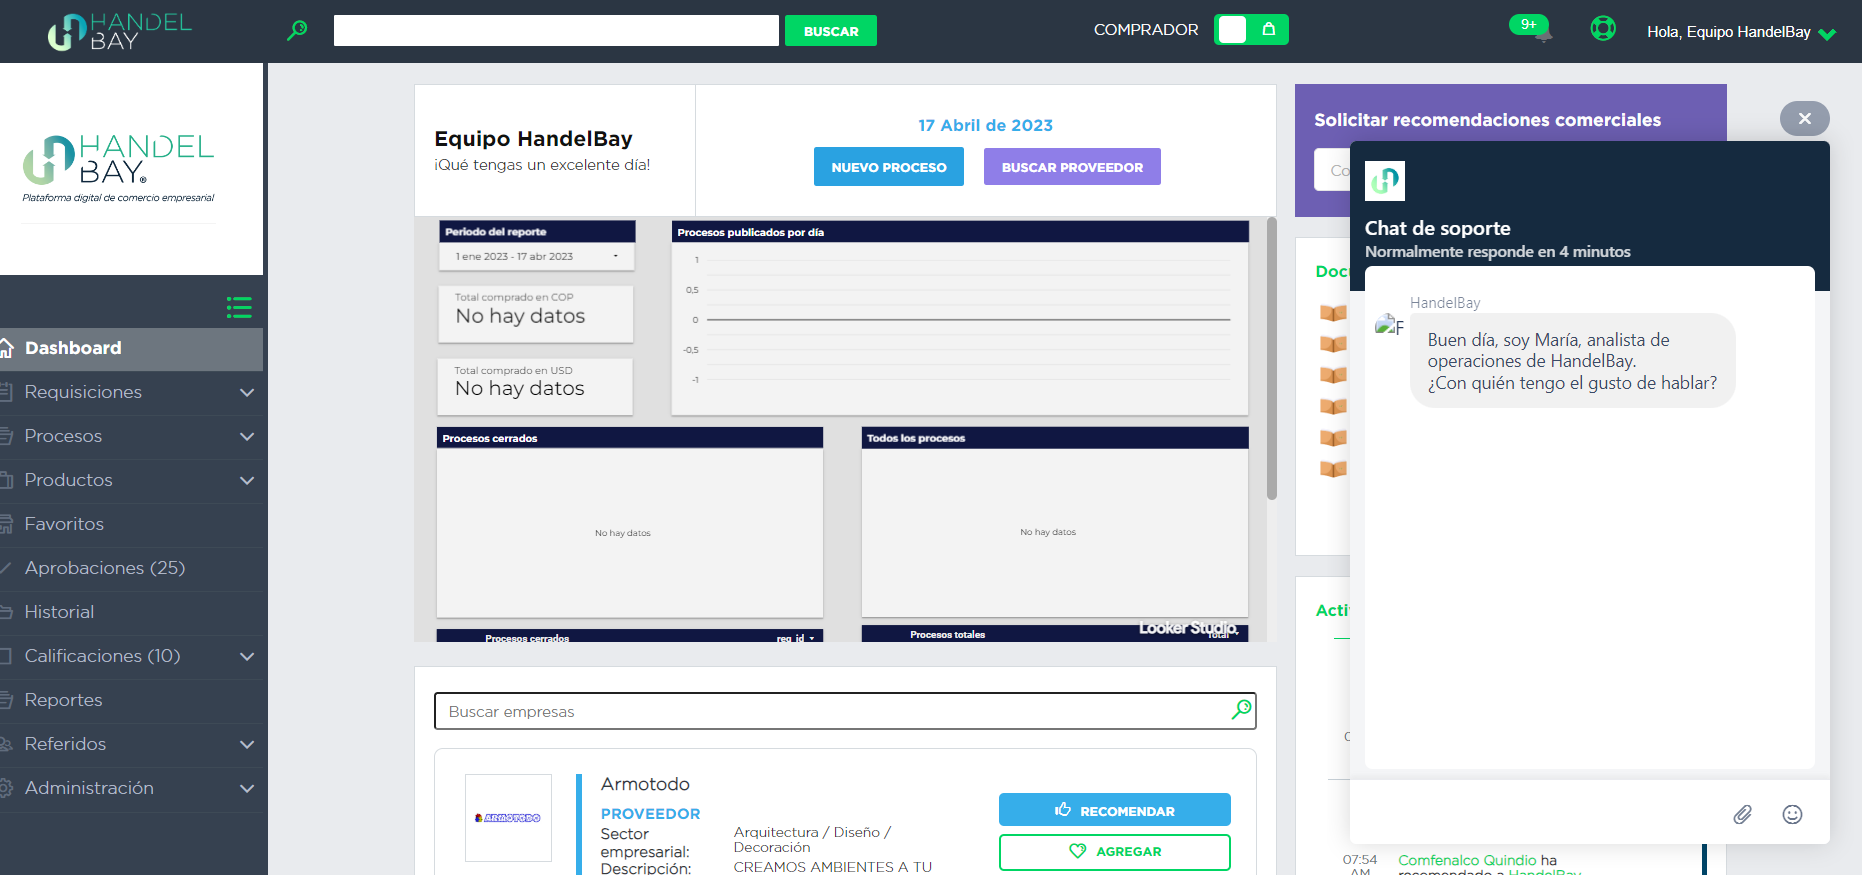Click the 'Chat de soporte' title
Screen dimensions: 1862x875
[x=1437, y=228]
